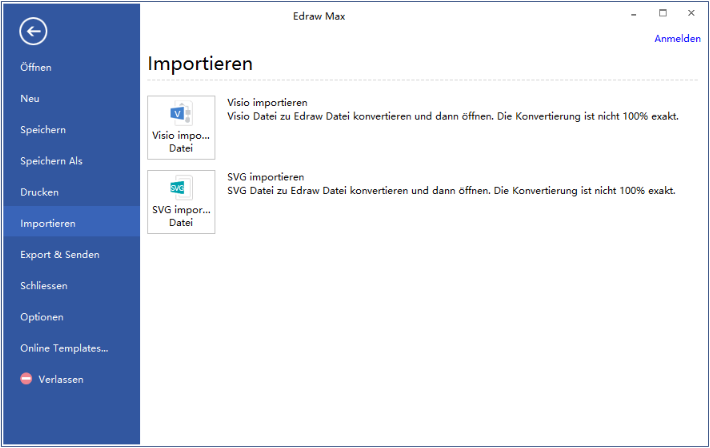
Task: Click the Visio file icon
Action: point(181,114)
